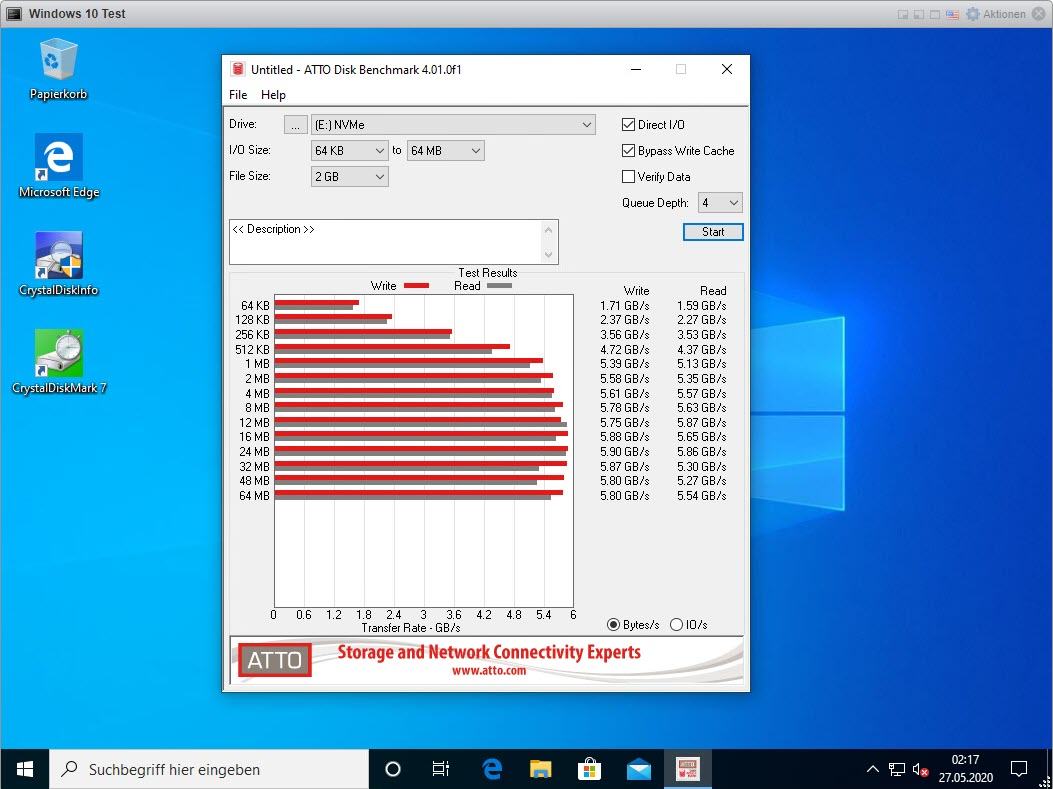Click the description box scroll-up arrow
This screenshot has width=1053, height=789.
pos(549,230)
